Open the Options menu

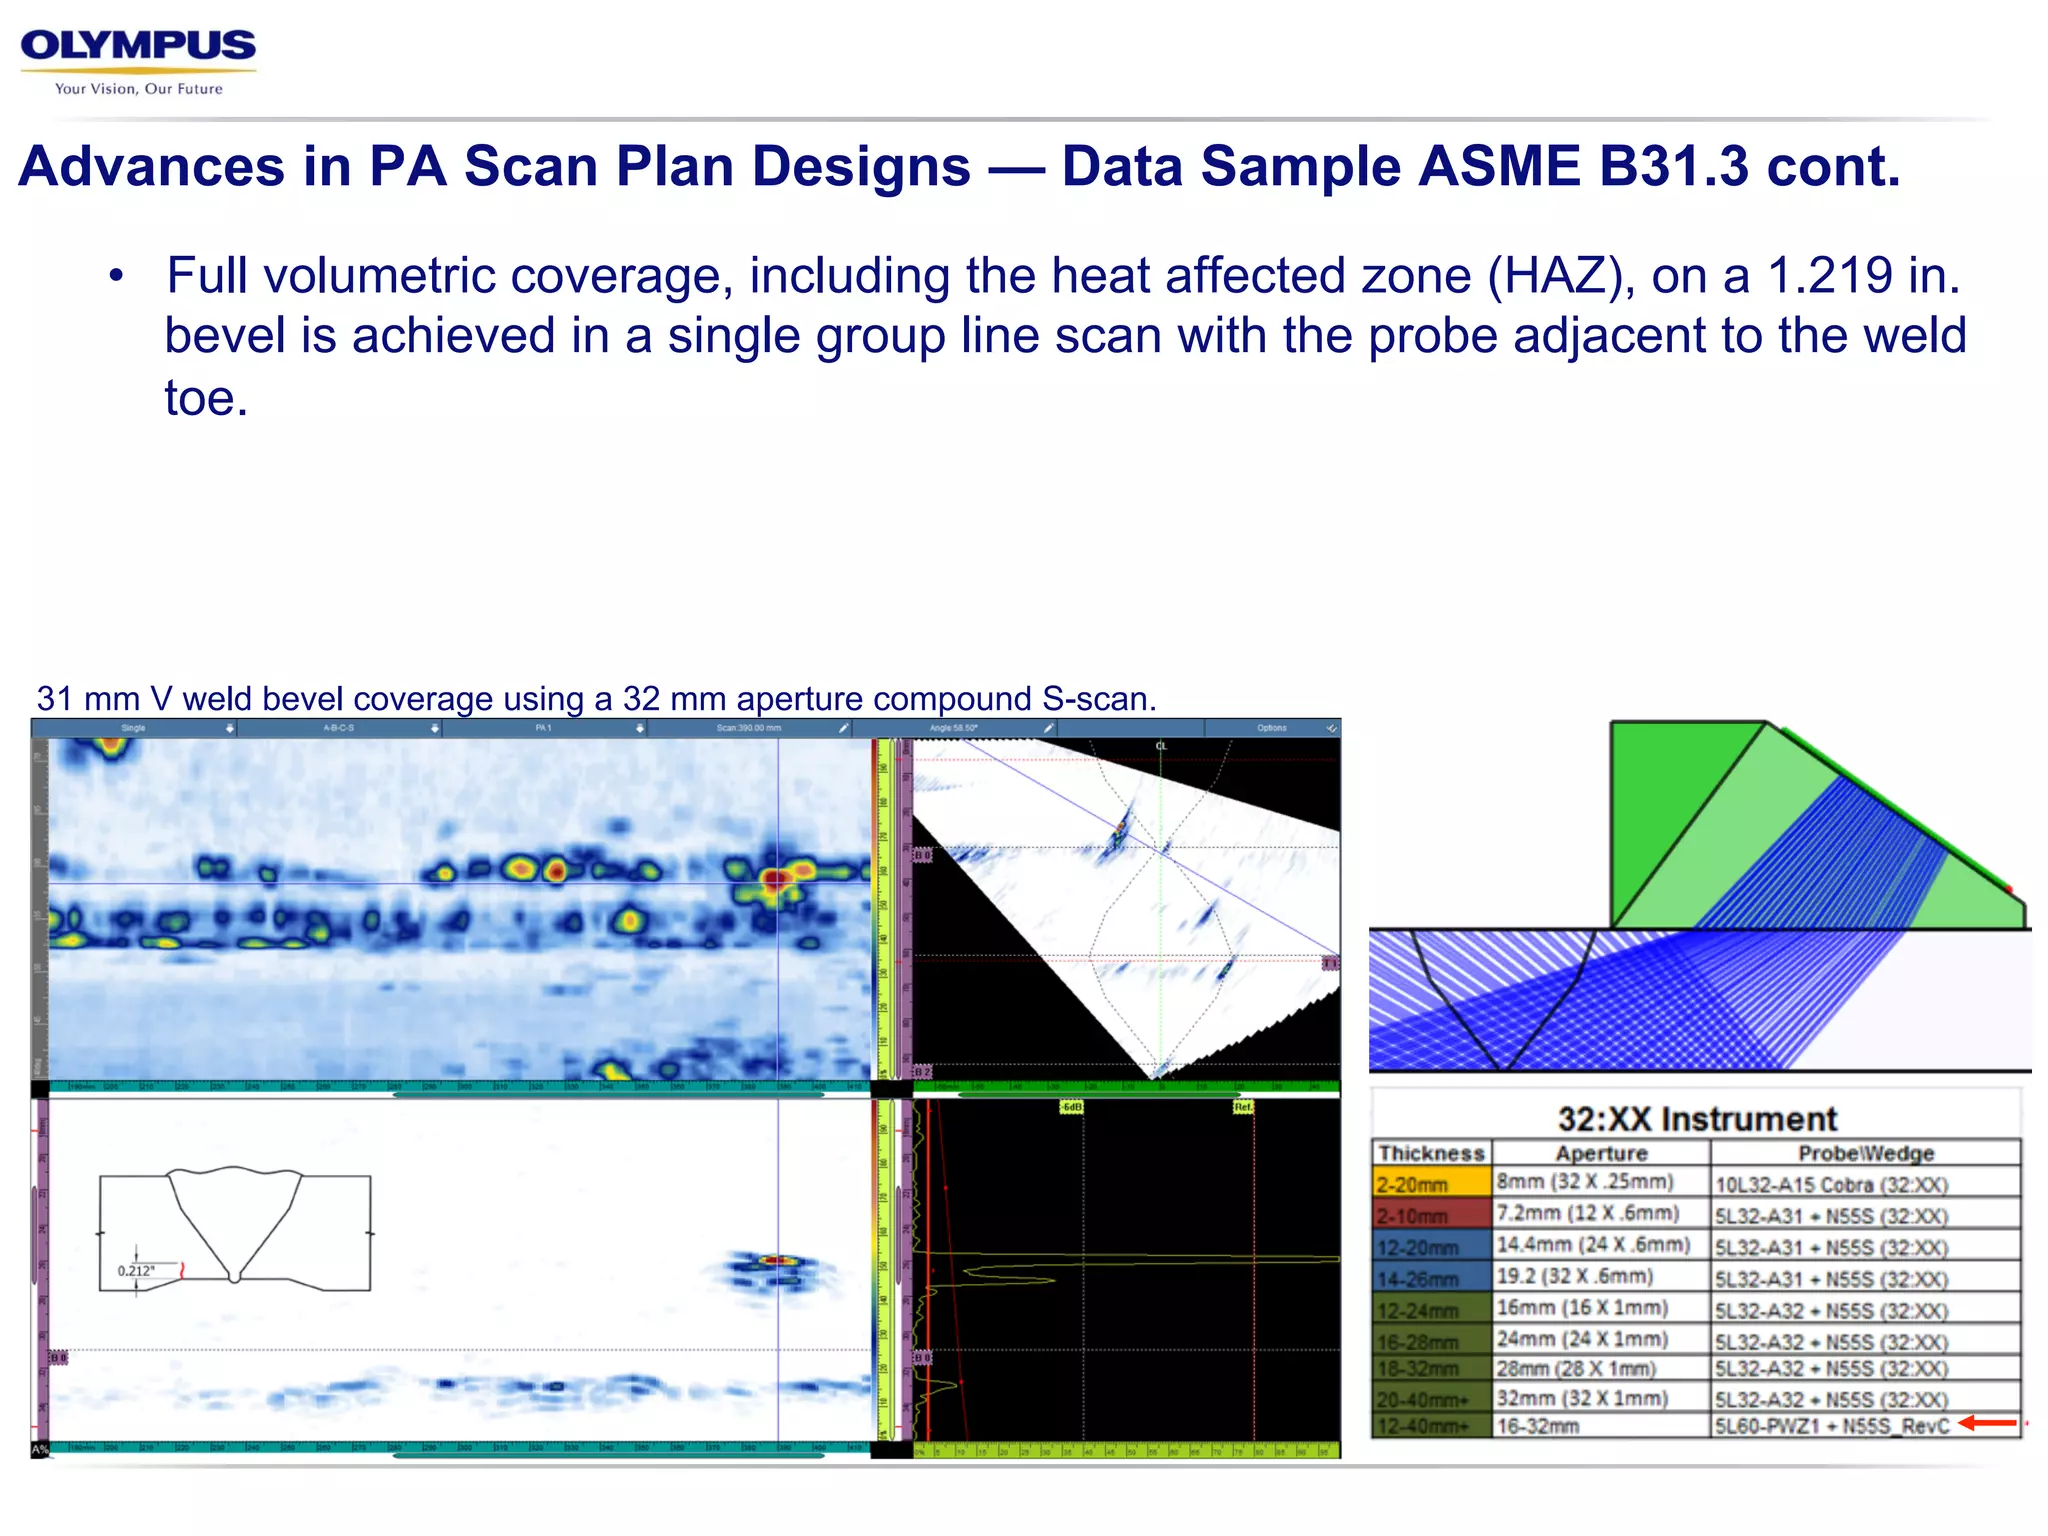click(x=1273, y=728)
